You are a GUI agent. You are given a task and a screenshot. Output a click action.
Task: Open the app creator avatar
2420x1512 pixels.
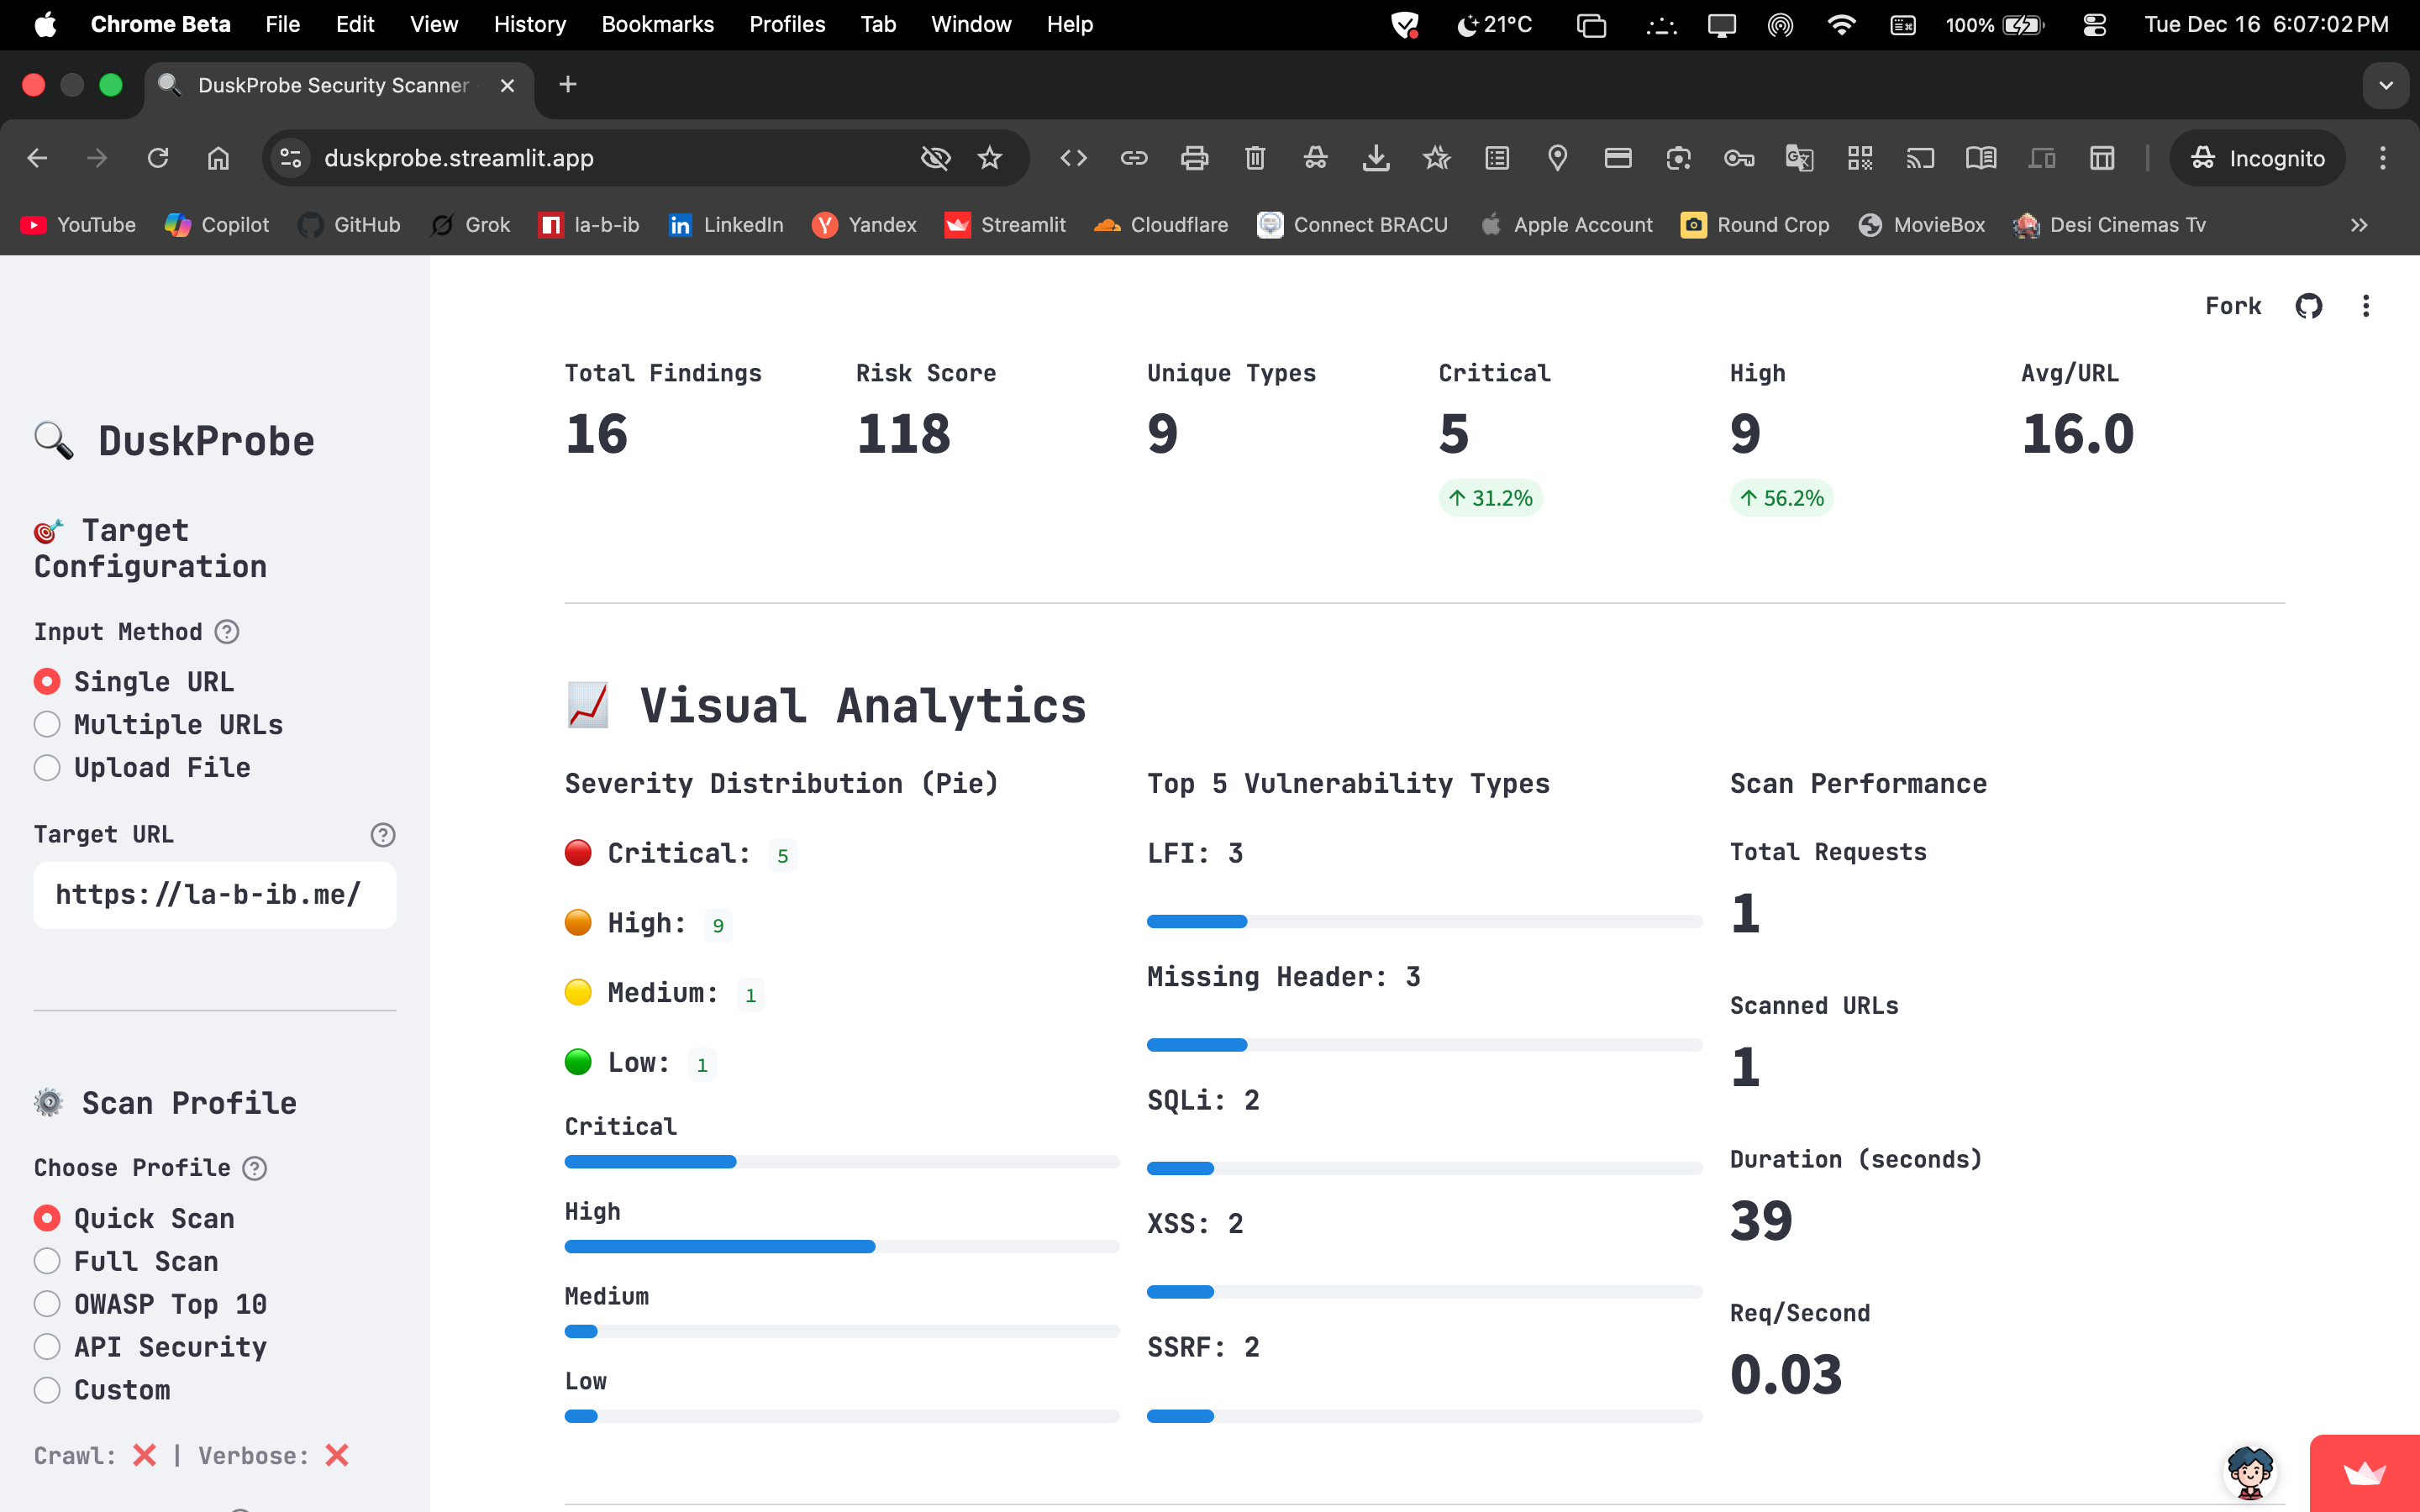[x=2249, y=1472]
